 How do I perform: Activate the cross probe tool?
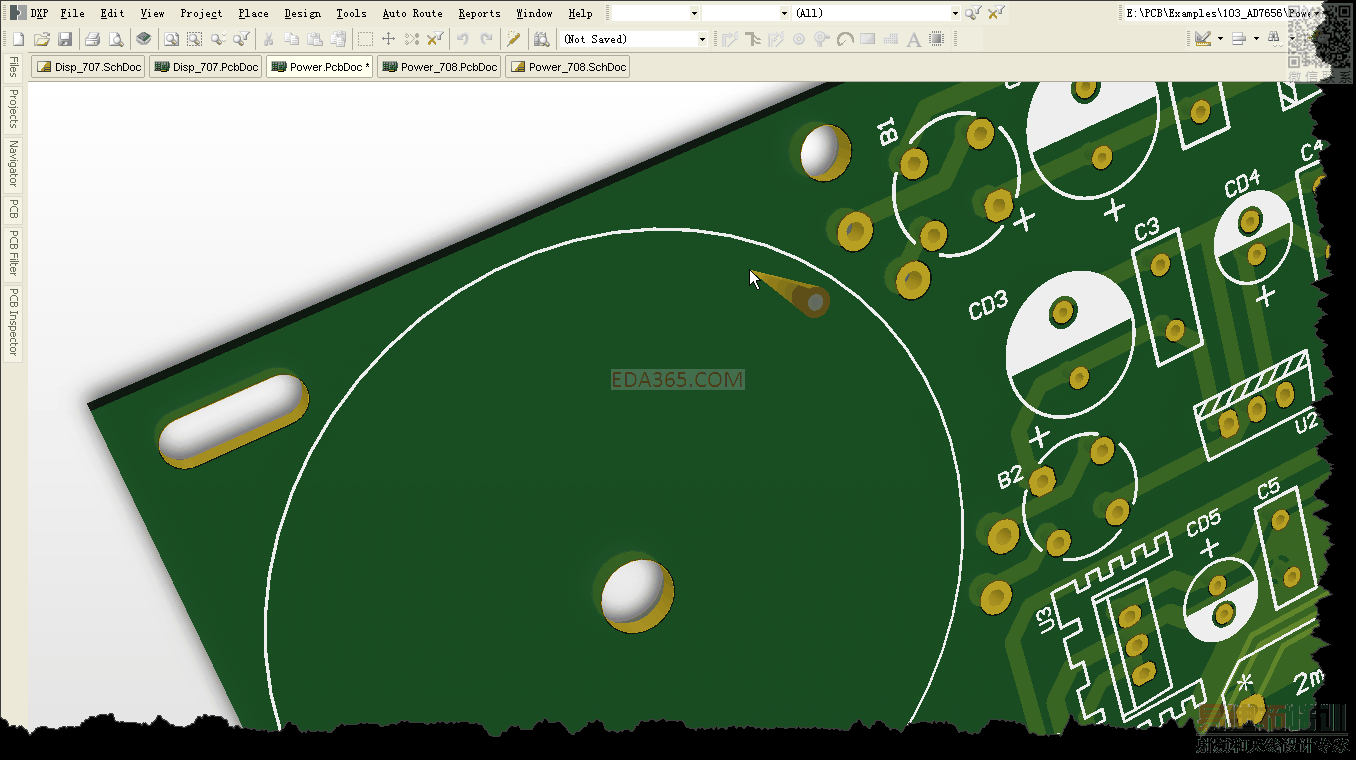[514, 39]
